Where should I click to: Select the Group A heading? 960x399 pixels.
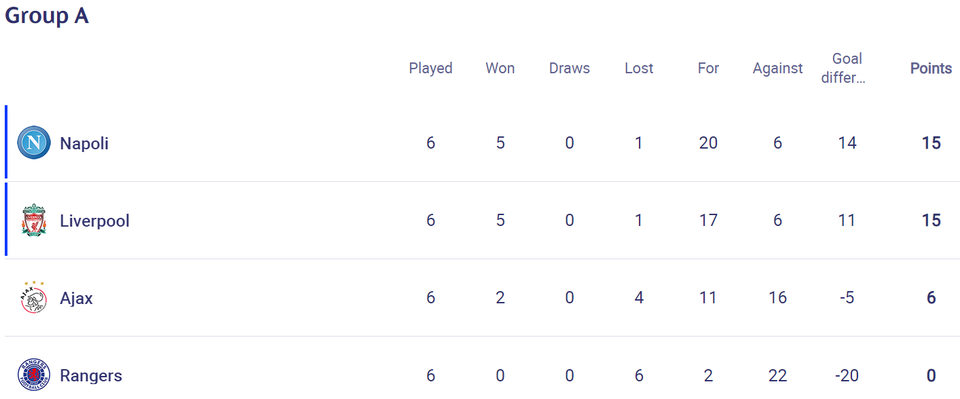tap(47, 16)
